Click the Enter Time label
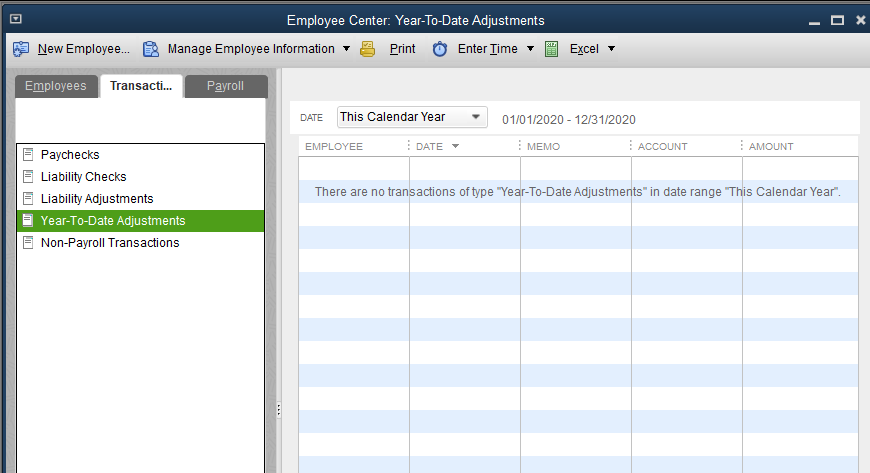The height and width of the screenshot is (473, 870). [x=488, y=49]
